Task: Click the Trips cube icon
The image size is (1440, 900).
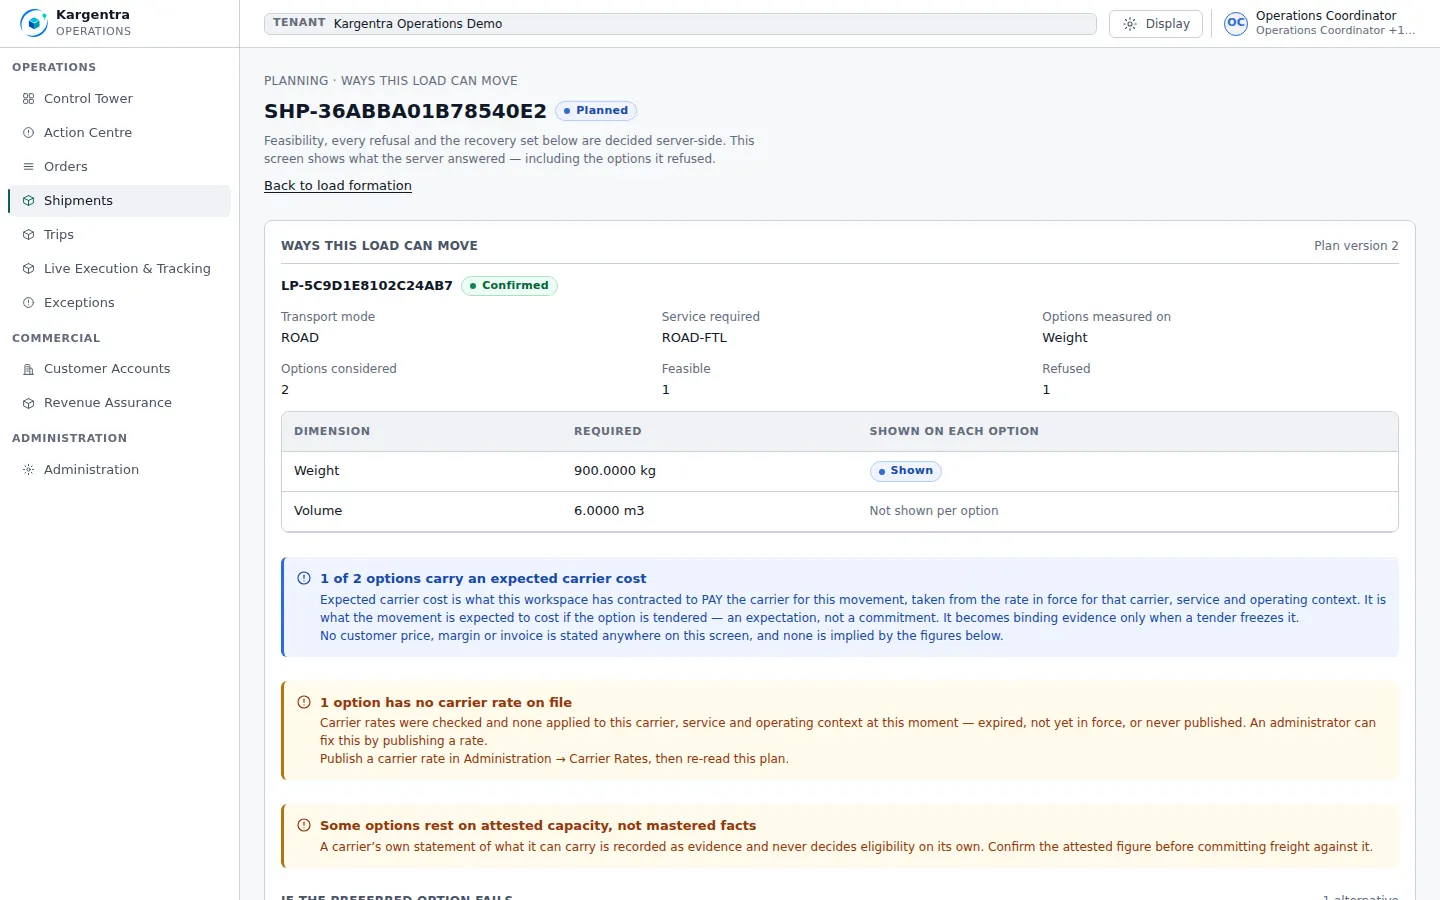Action: 28,235
